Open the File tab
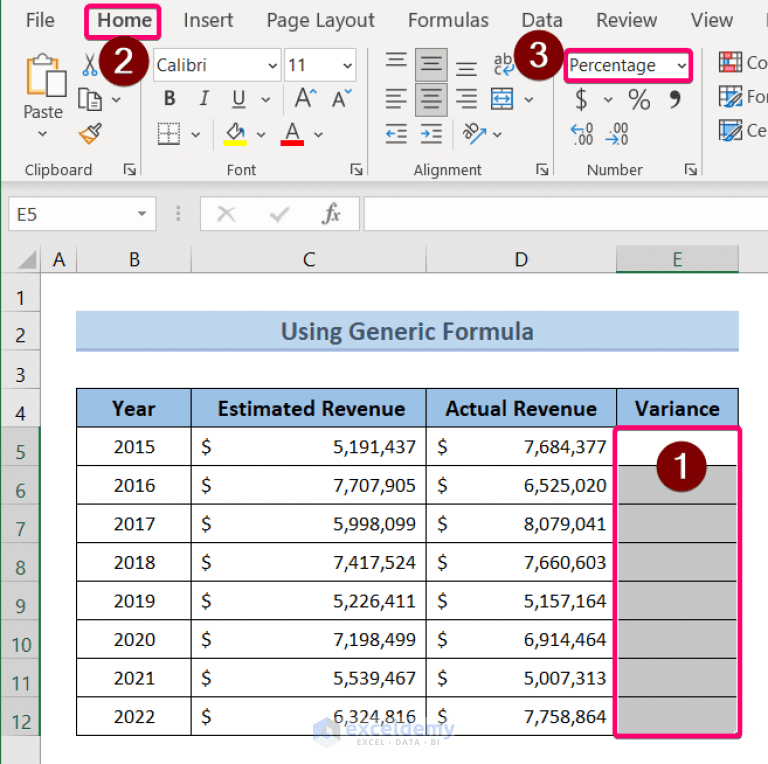The height and width of the screenshot is (764, 768). click(40, 21)
